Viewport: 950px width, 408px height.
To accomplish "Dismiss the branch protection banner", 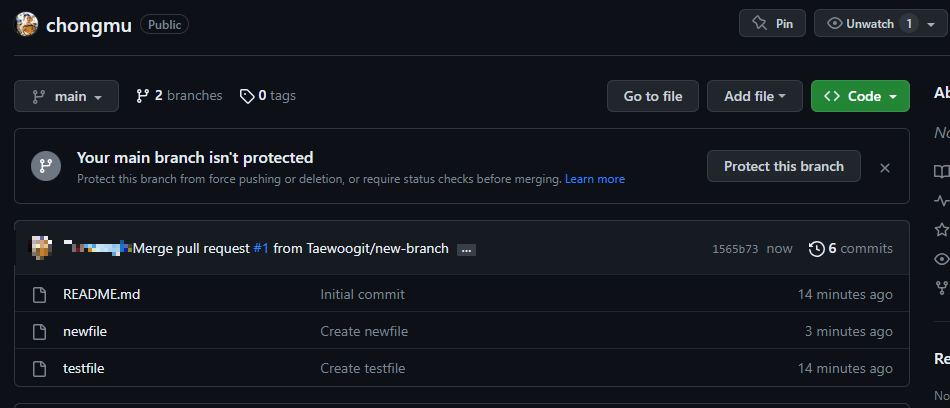I will click(x=885, y=168).
